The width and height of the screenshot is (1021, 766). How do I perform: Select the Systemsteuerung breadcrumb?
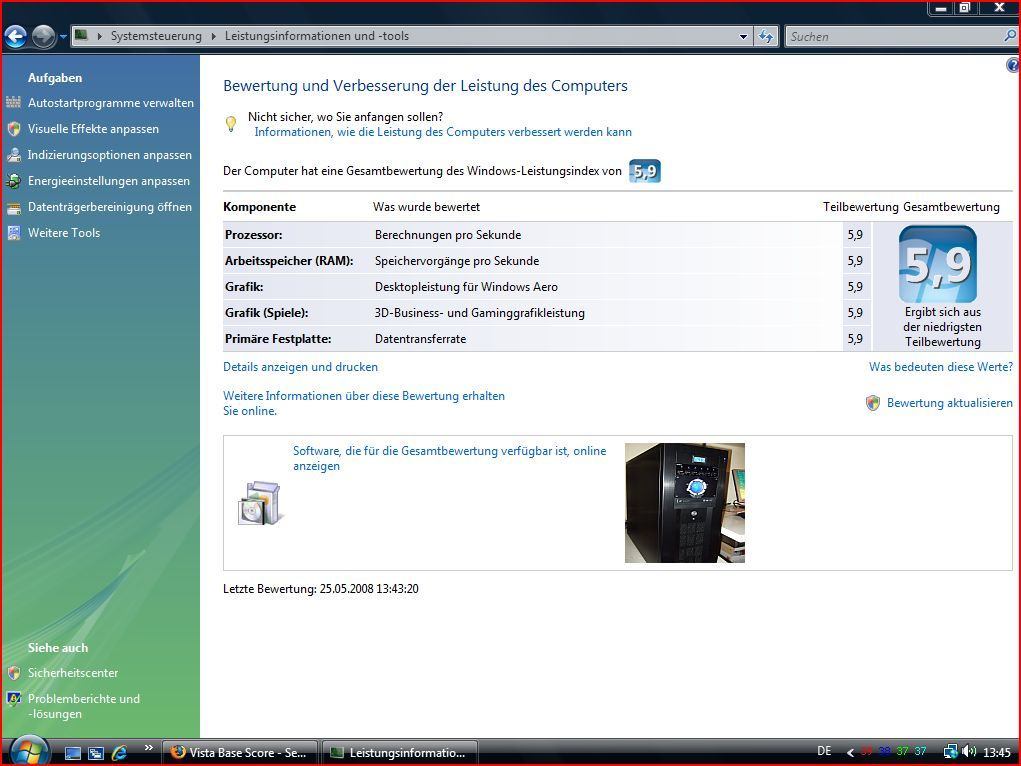156,36
